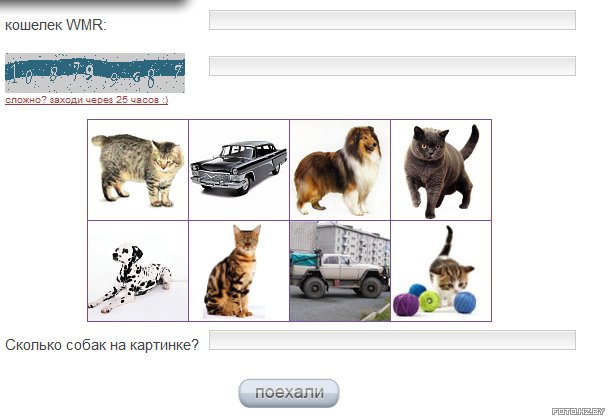Viewport: 609px width, 419px height.
Task: Click the поехали submit button
Action: [289, 393]
